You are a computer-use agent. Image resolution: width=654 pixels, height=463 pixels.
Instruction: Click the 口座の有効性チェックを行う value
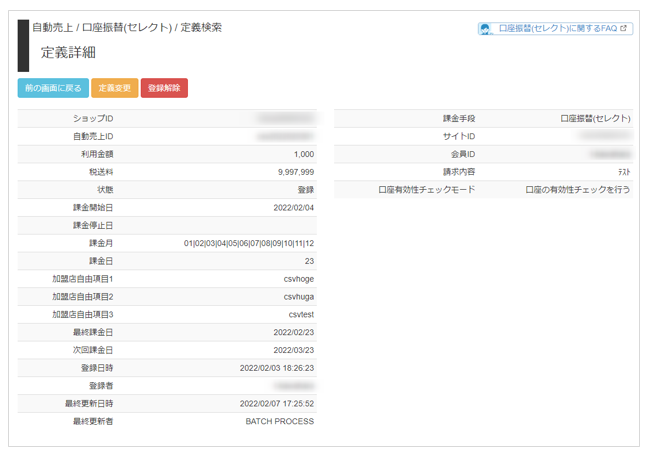click(x=578, y=190)
